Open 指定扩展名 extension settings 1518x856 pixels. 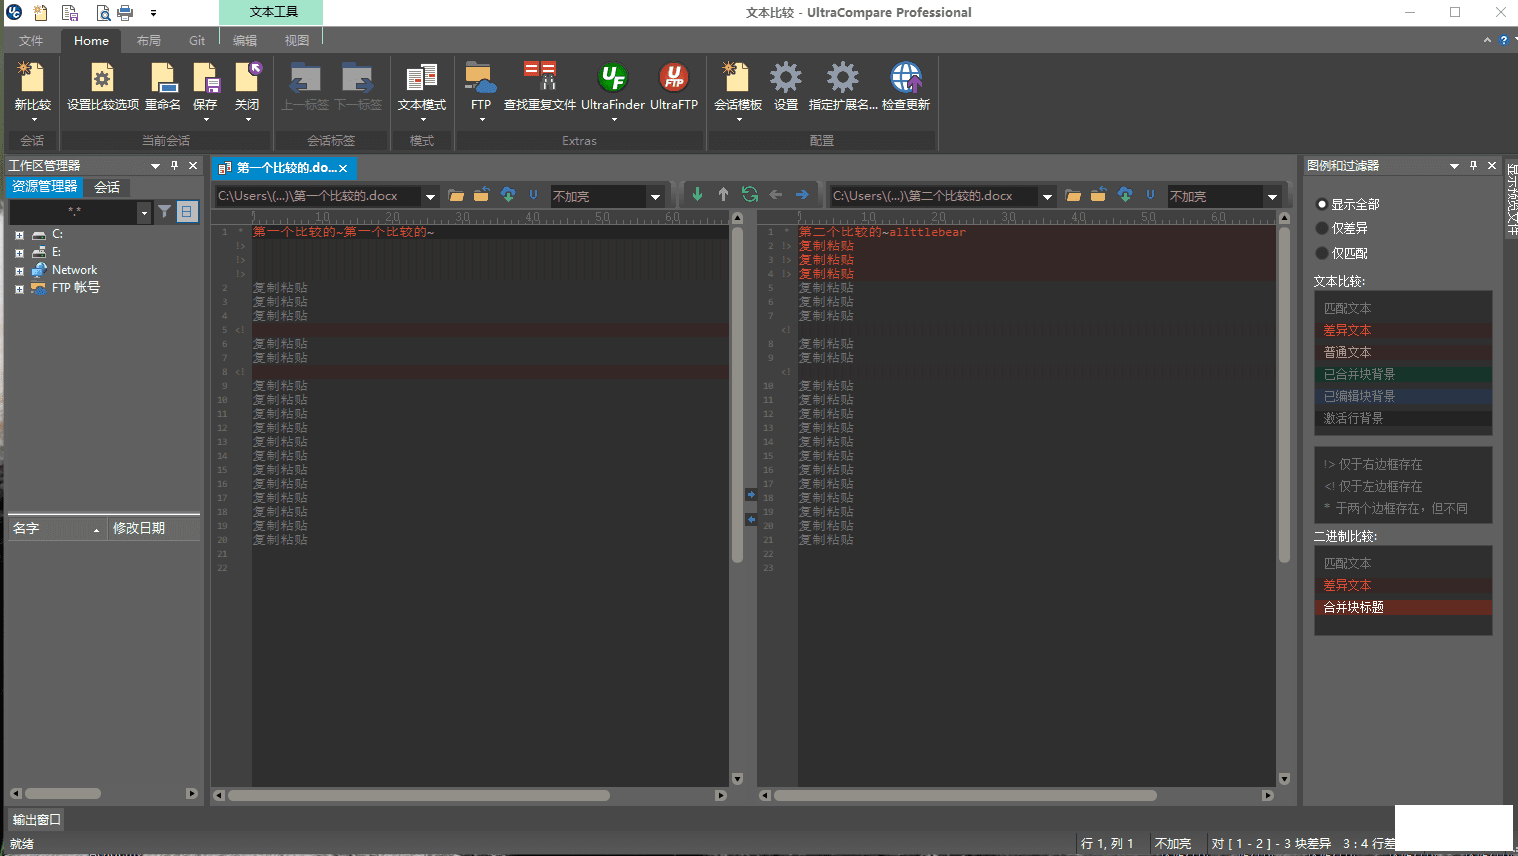(842, 78)
